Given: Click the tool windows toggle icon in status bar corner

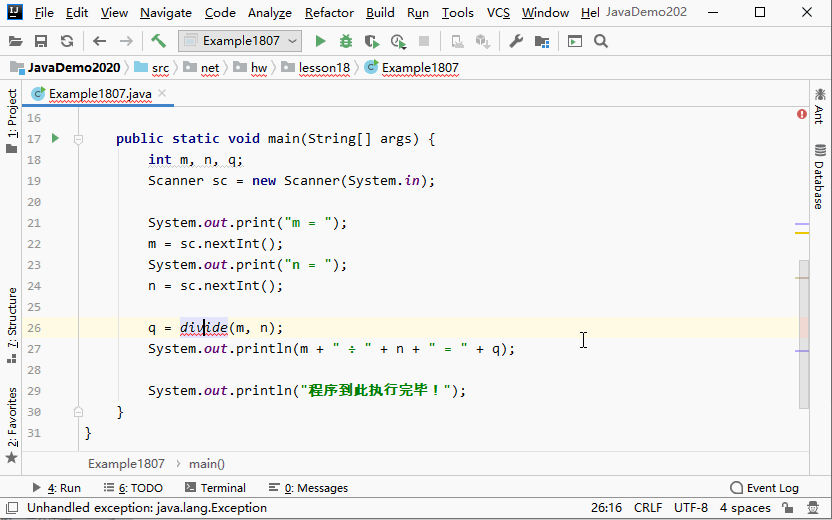Looking at the screenshot, I should [12, 508].
